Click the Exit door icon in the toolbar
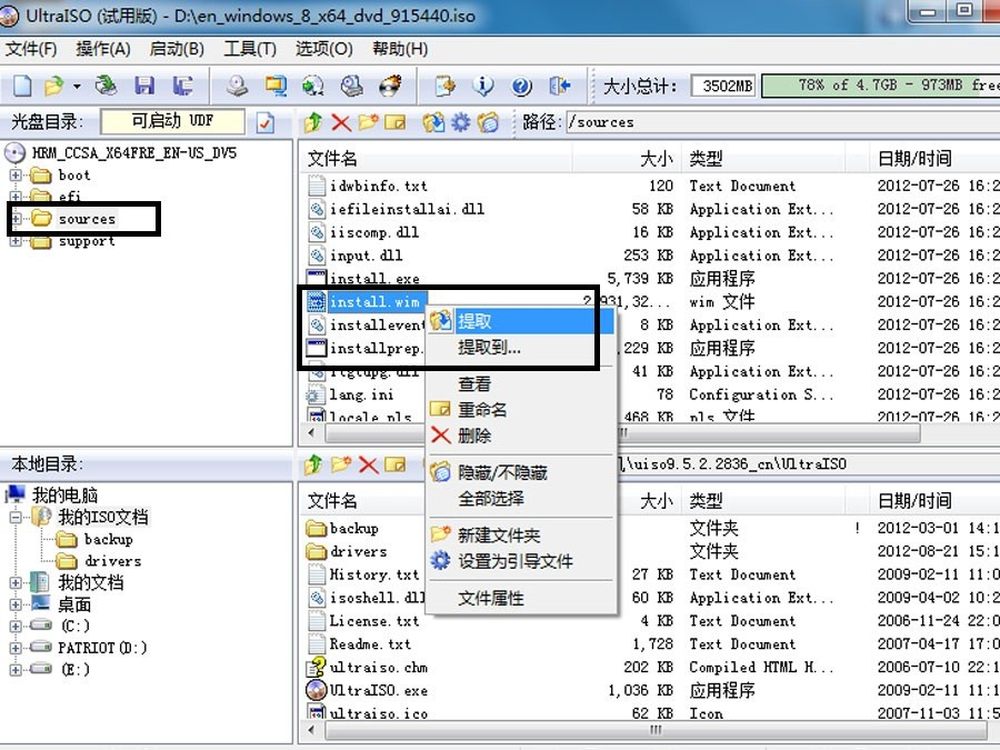 [x=559, y=85]
